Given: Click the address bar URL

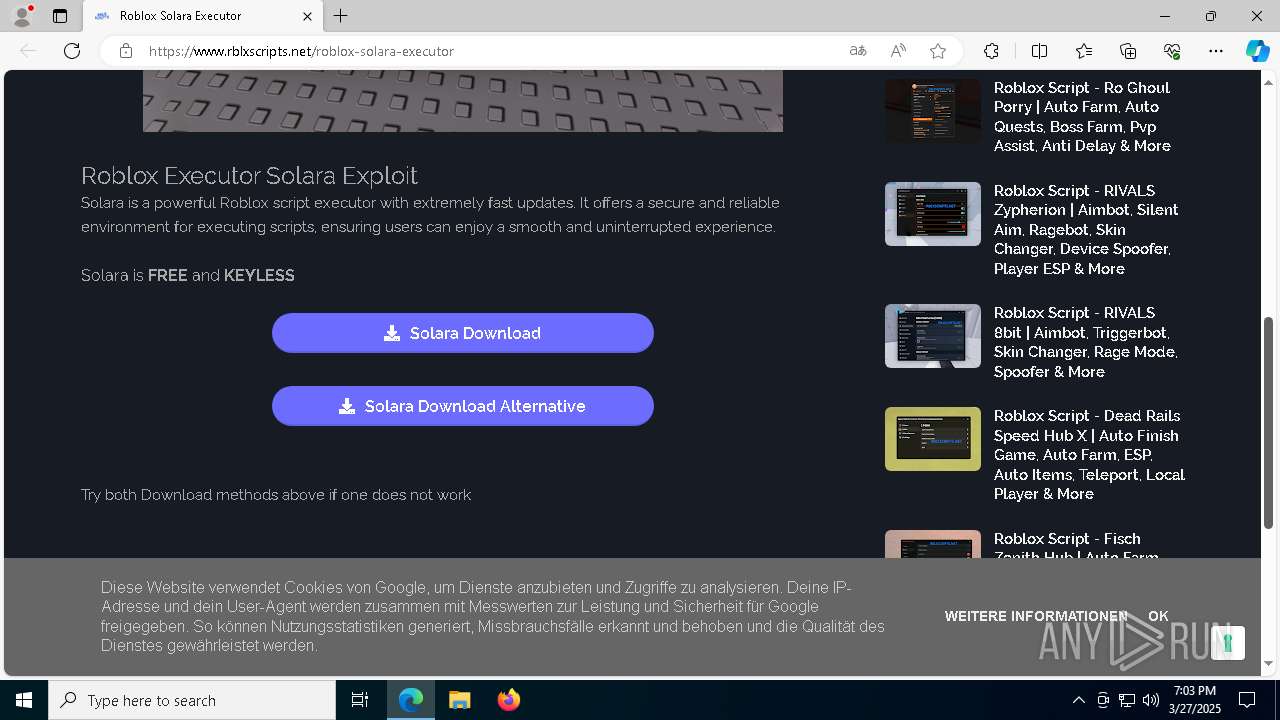Looking at the screenshot, I should pos(301,51).
